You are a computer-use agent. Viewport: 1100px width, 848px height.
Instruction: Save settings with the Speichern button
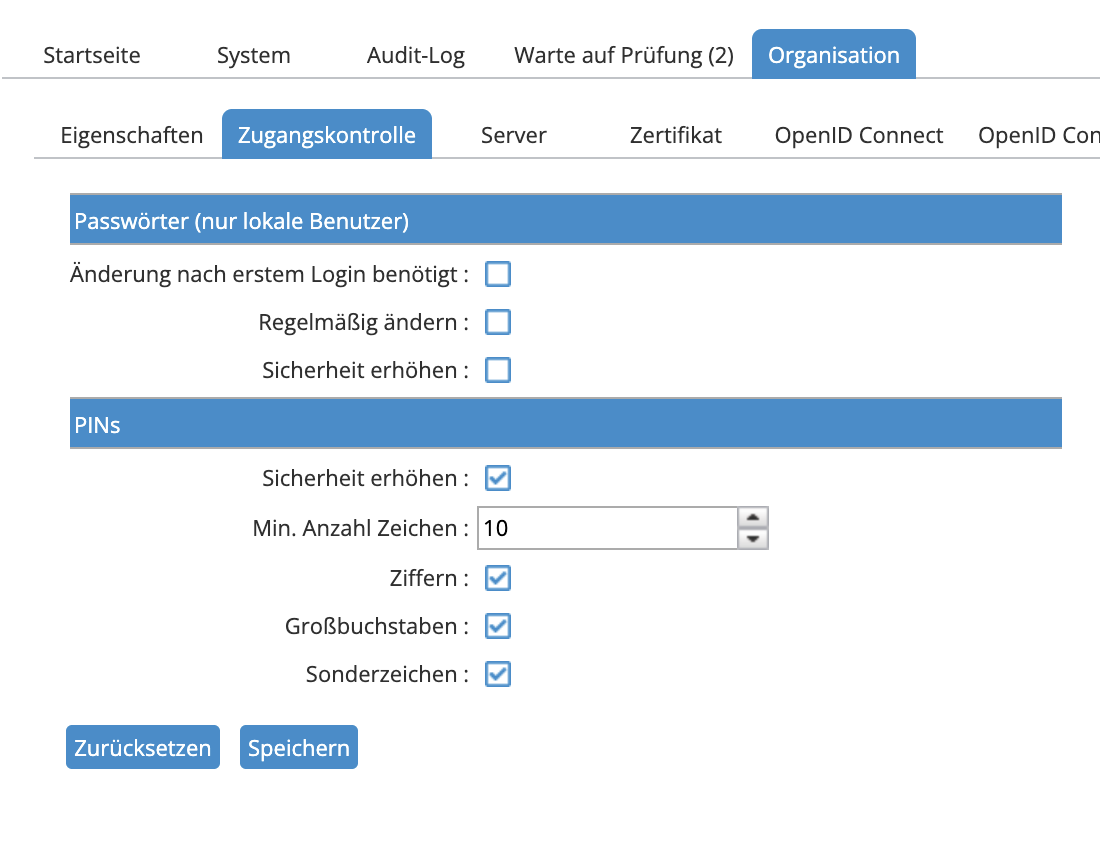pos(298,746)
